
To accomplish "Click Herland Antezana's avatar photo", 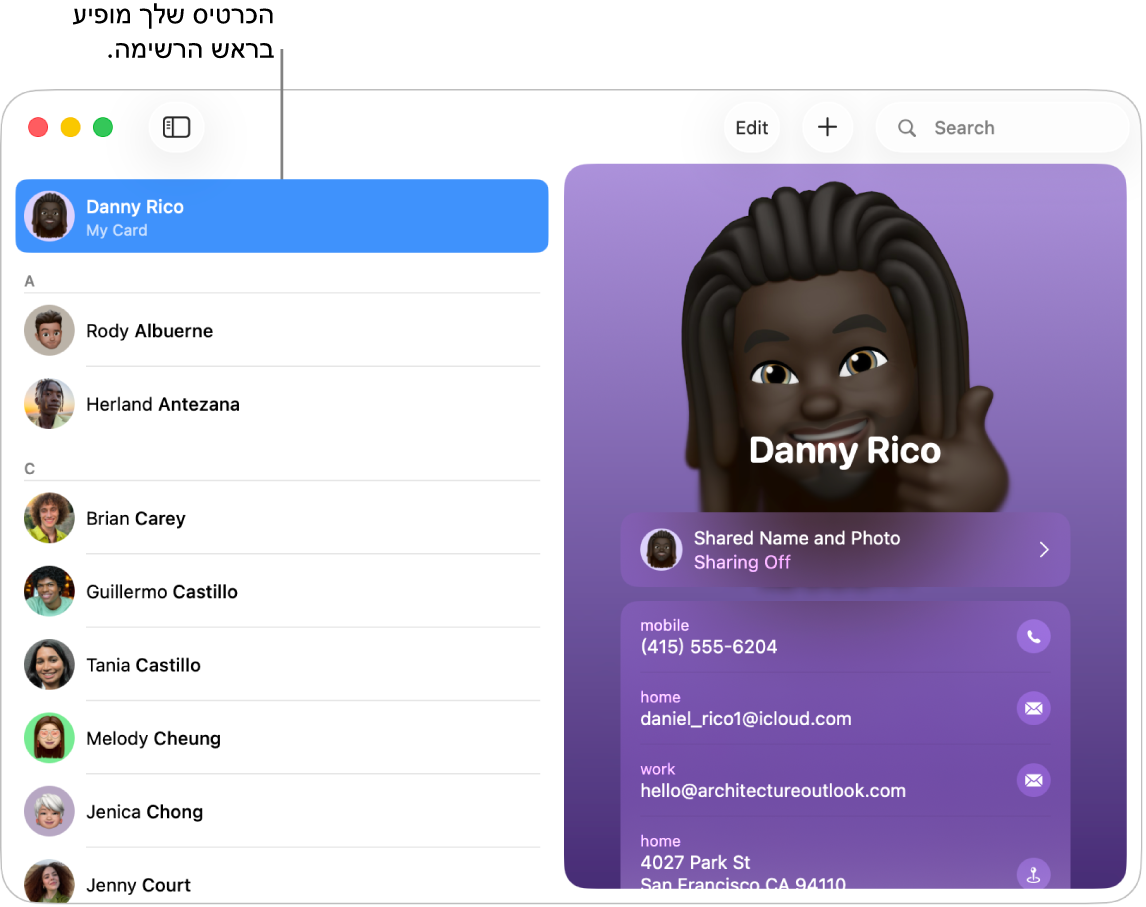I will [x=50, y=404].
